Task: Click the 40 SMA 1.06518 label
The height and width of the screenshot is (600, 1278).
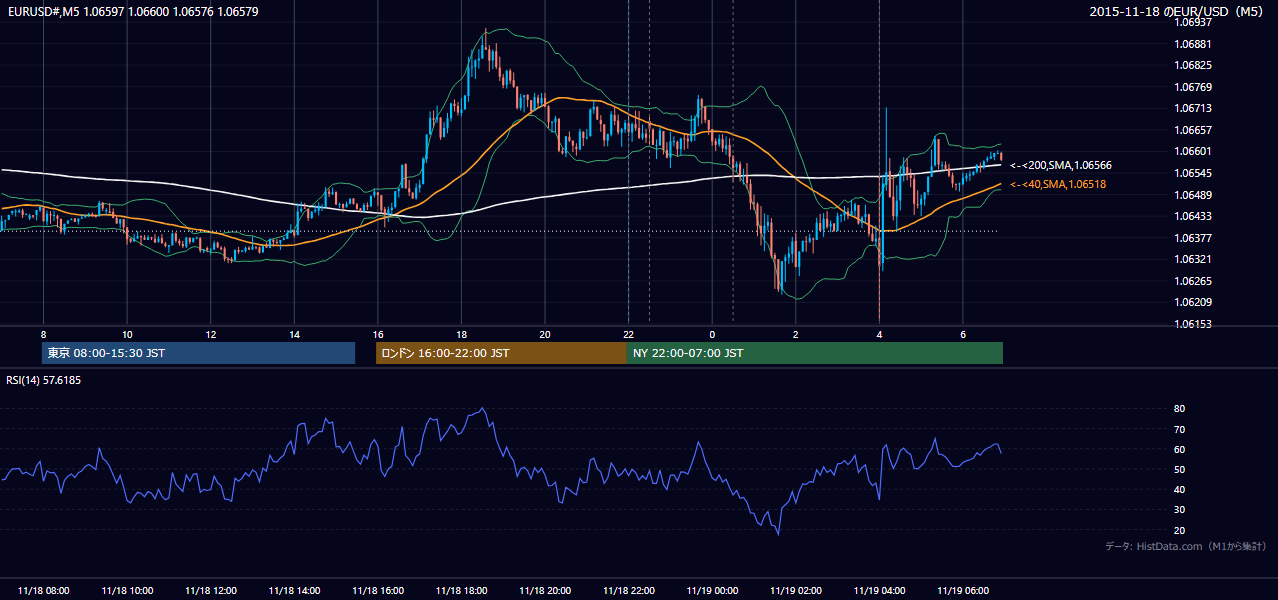Action: click(x=1058, y=184)
